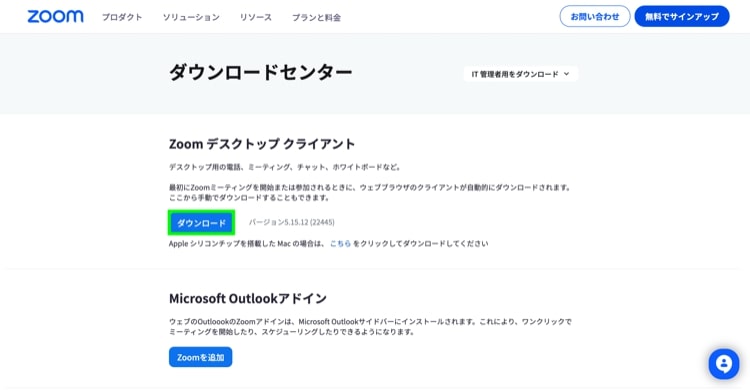This screenshot has width=750, height=390.
Task: Click the お問い合わせ button
Action: point(595,16)
